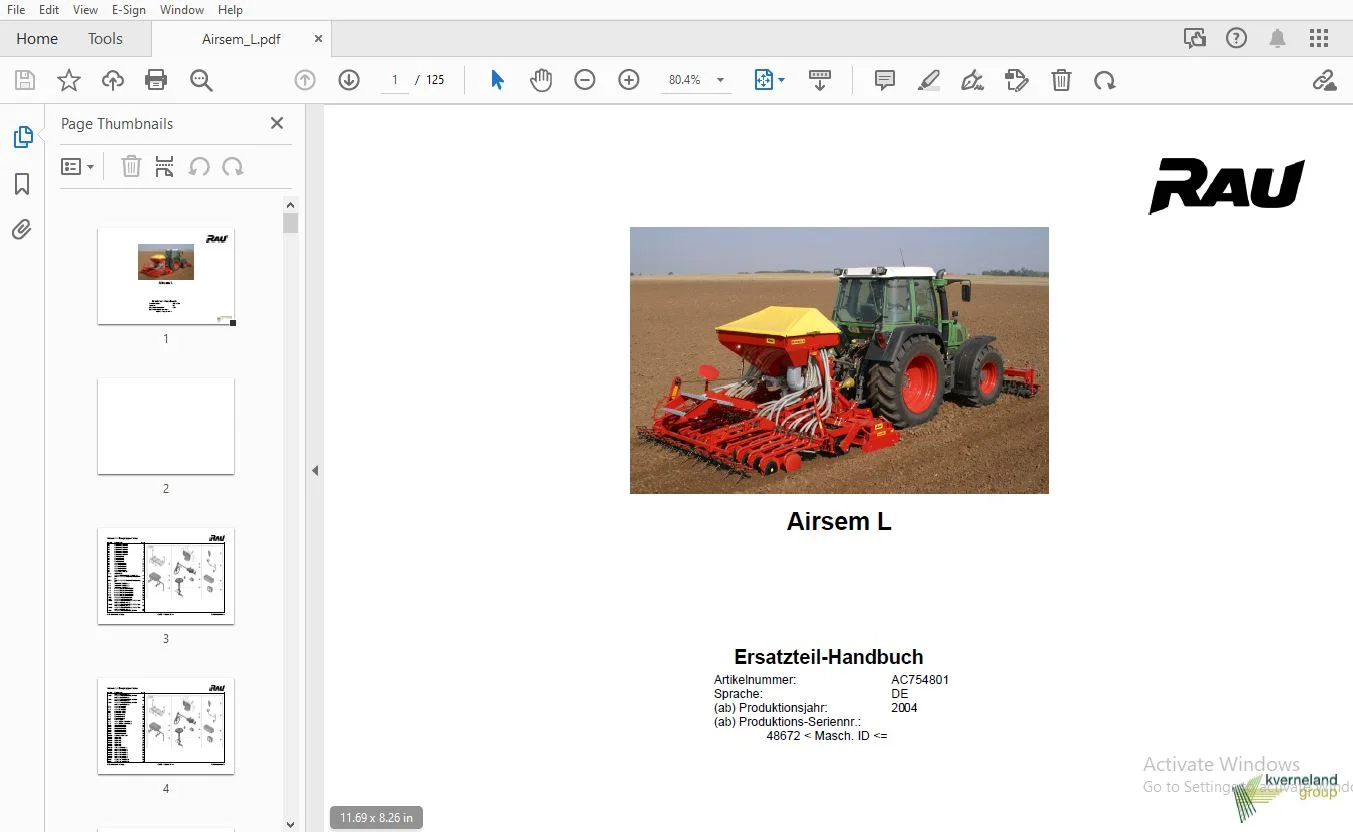Click the AC754801 article number
This screenshot has height=832, width=1353.
point(920,680)
